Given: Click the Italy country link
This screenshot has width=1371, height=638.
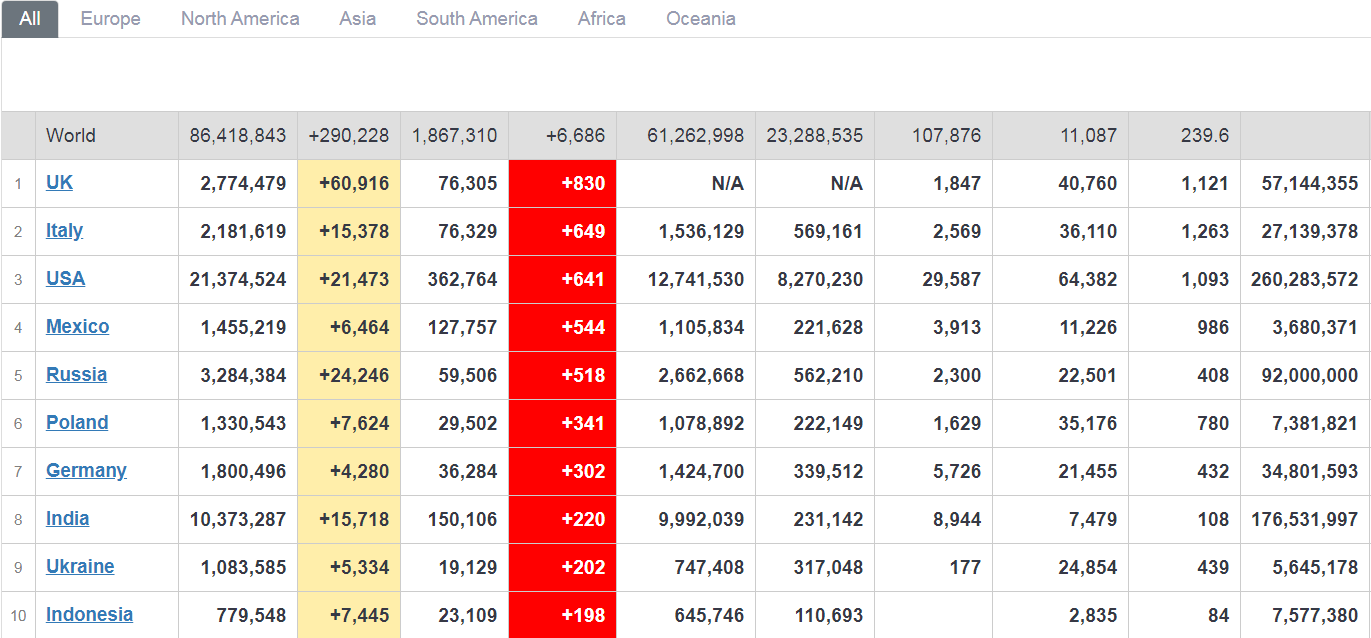Looking at the screenshot, I should [64, 231].
